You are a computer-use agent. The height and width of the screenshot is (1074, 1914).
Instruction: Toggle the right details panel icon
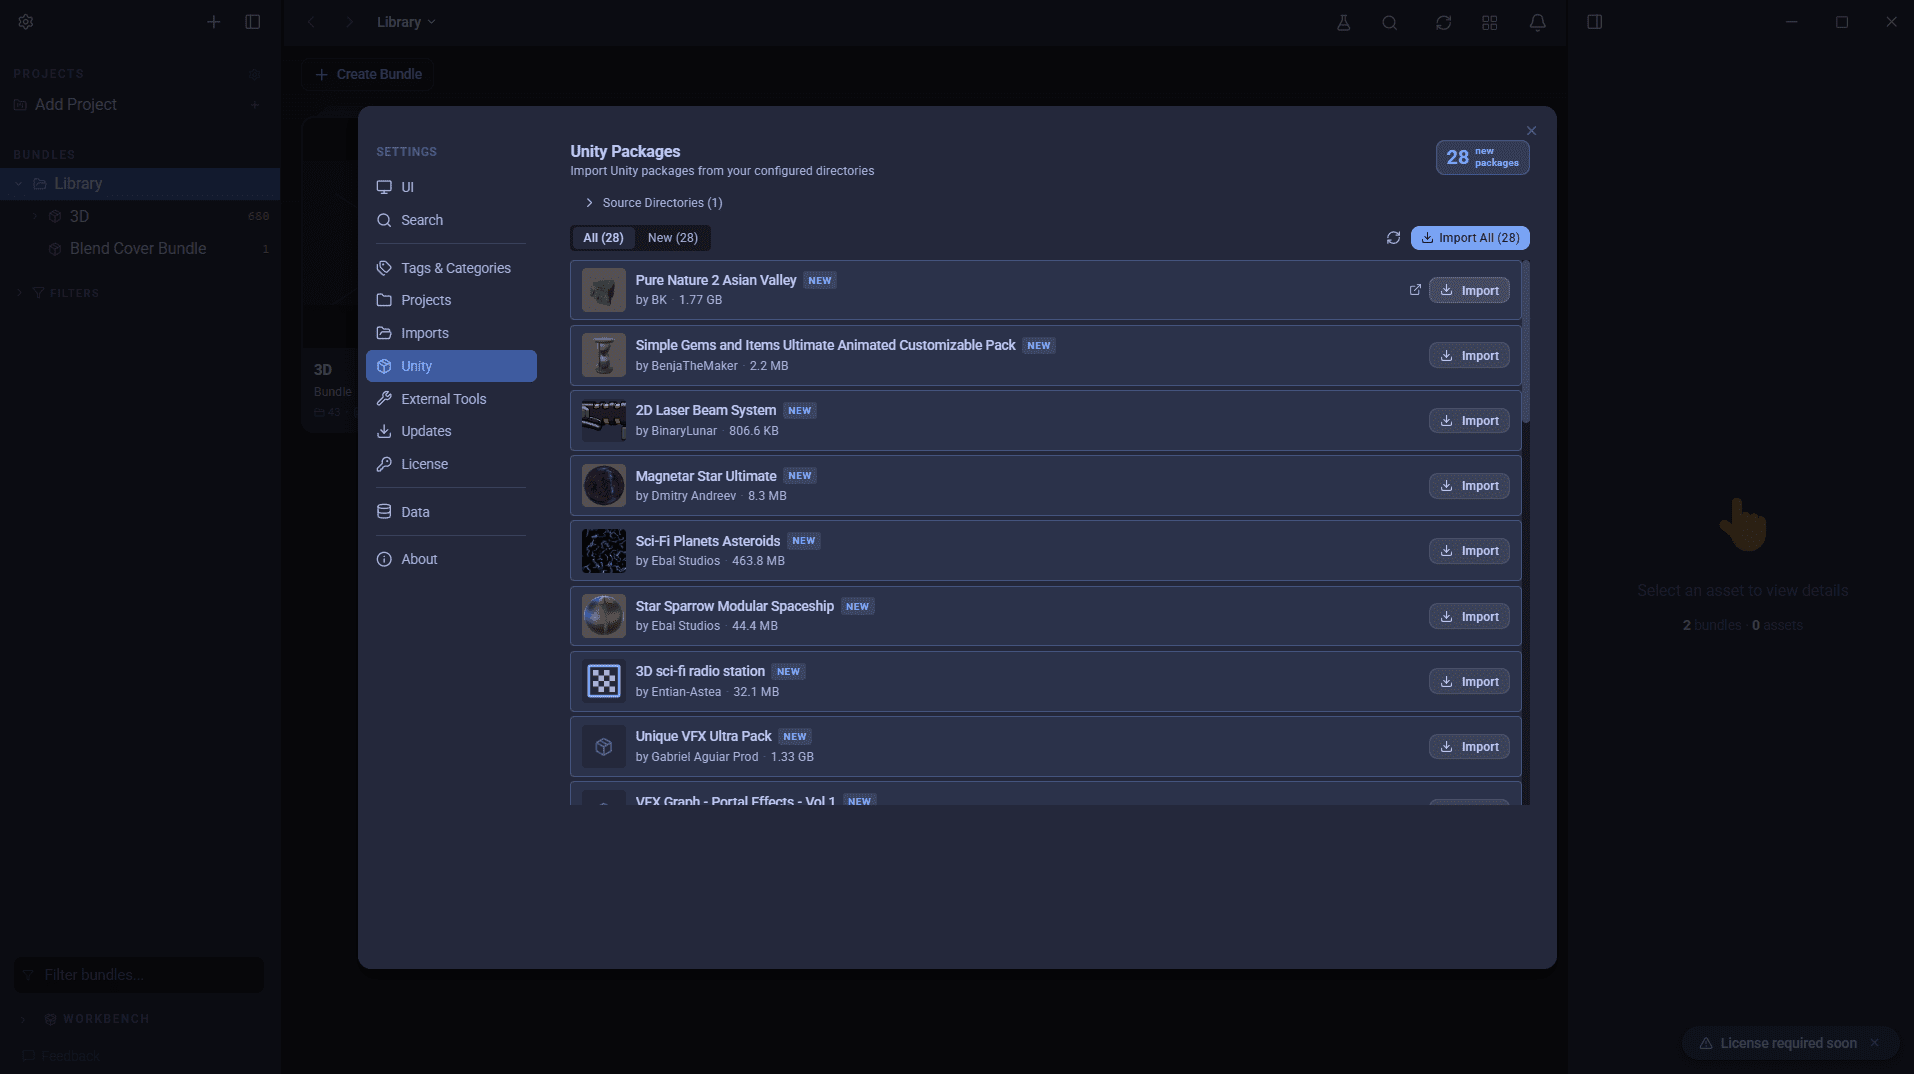pos(1595,22)
